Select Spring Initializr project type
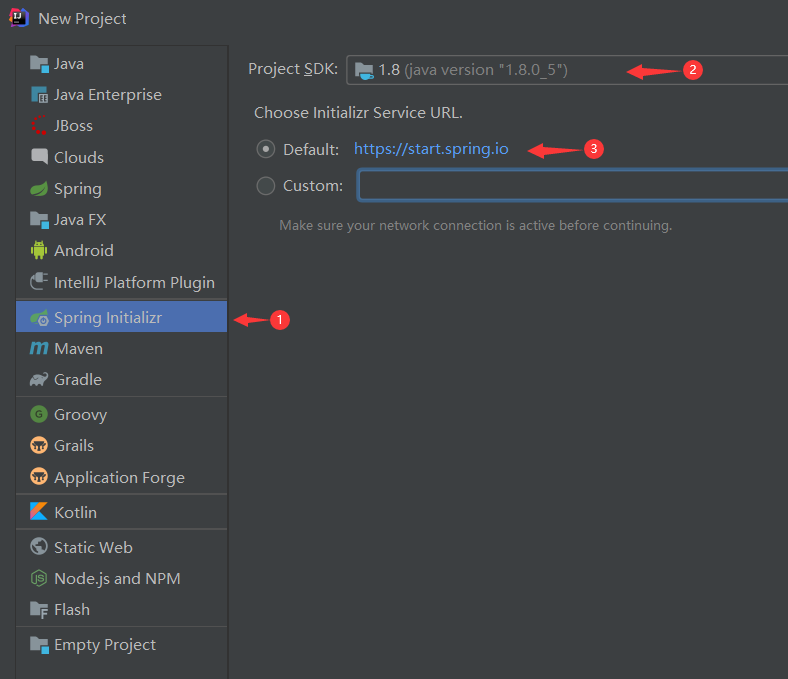 (122, 317)
